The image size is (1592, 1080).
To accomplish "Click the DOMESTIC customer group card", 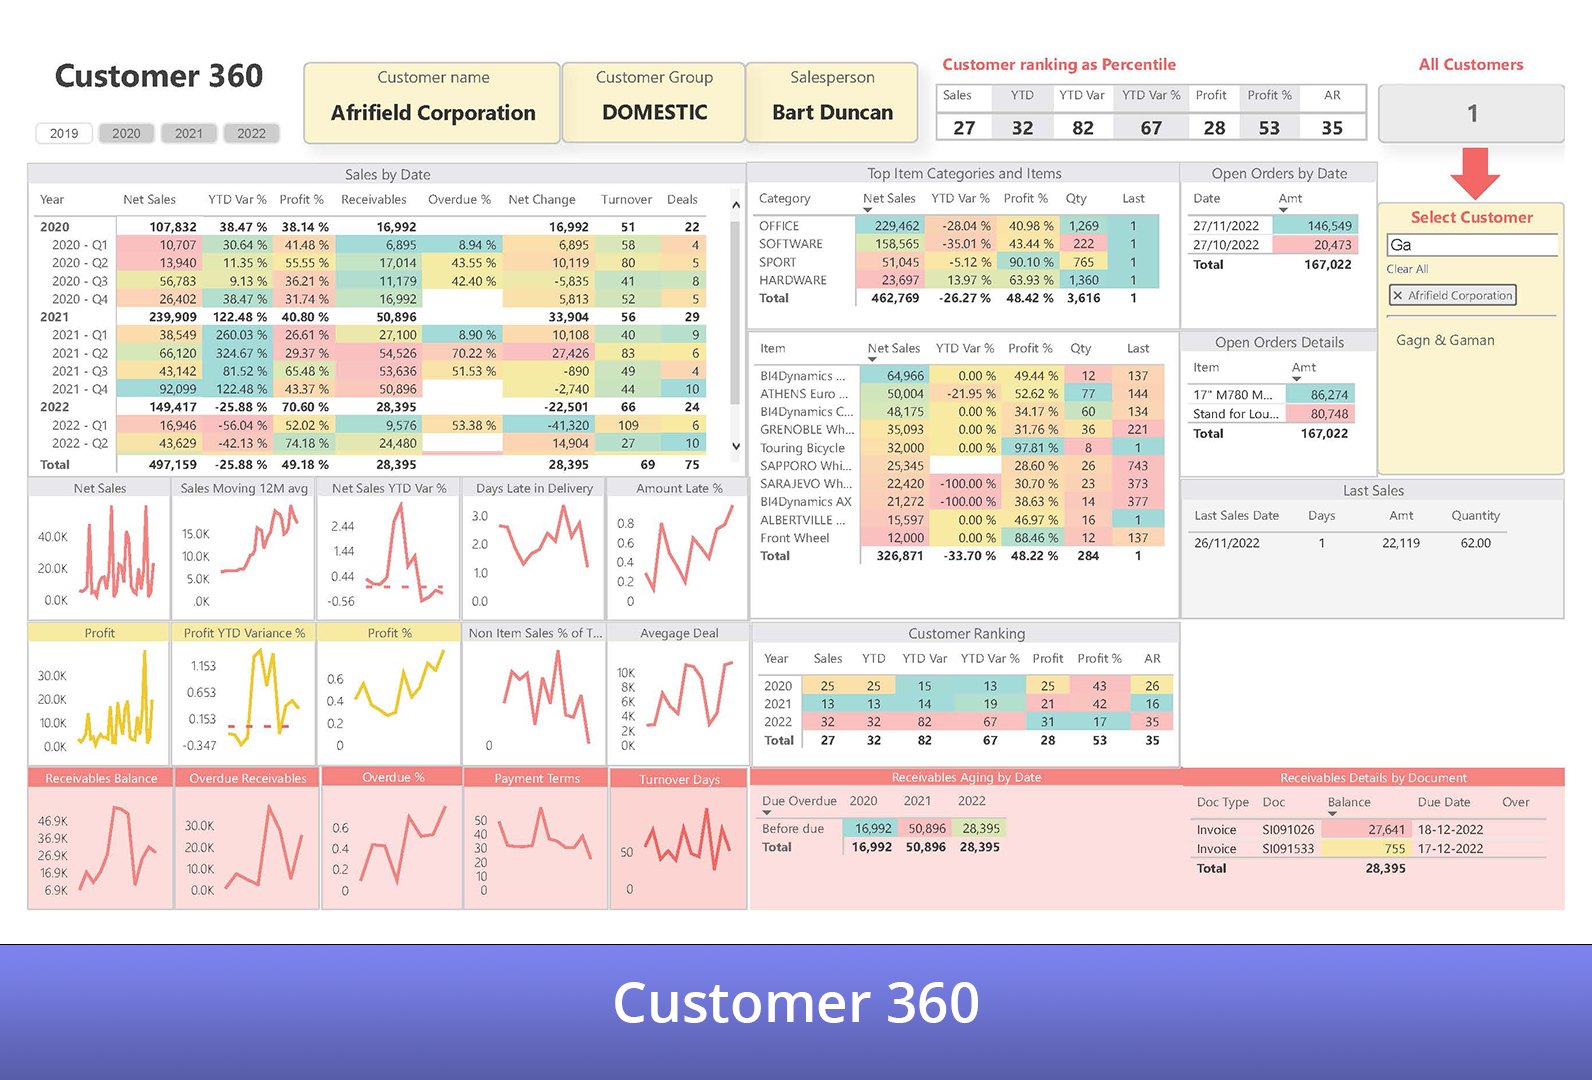I will tap(654, 102).
